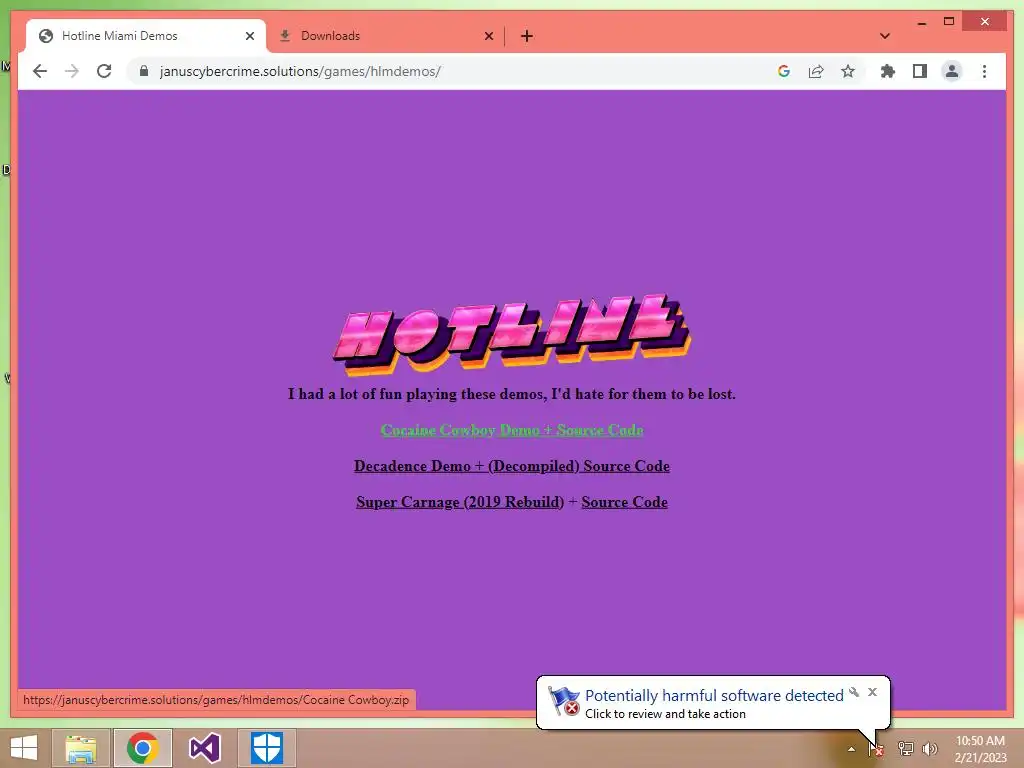
Task: Switch to the Hotline Miami Demos tab
Action: point(145,36)
